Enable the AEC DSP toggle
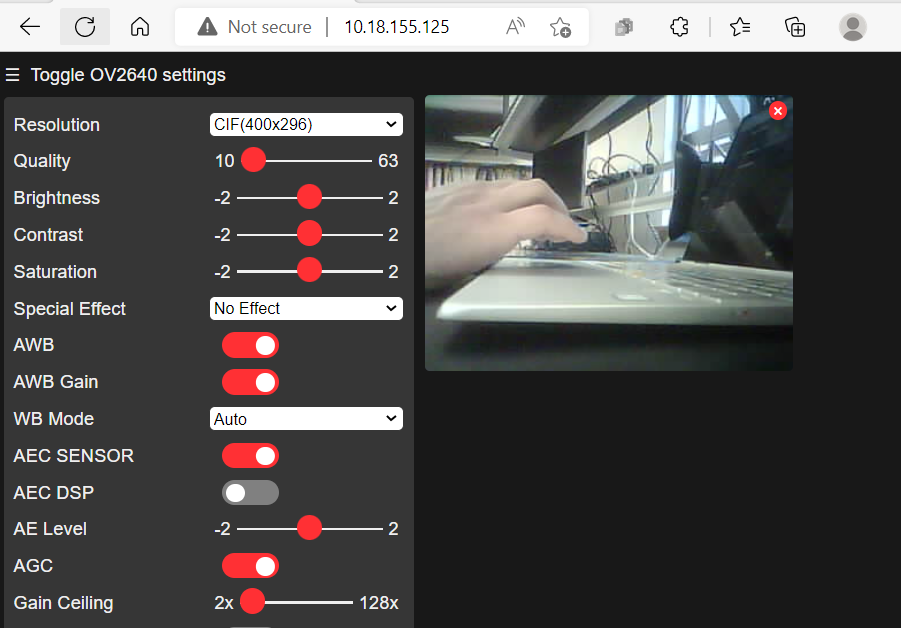The width and height of the screenshot is (901, 628). [250, 493]
